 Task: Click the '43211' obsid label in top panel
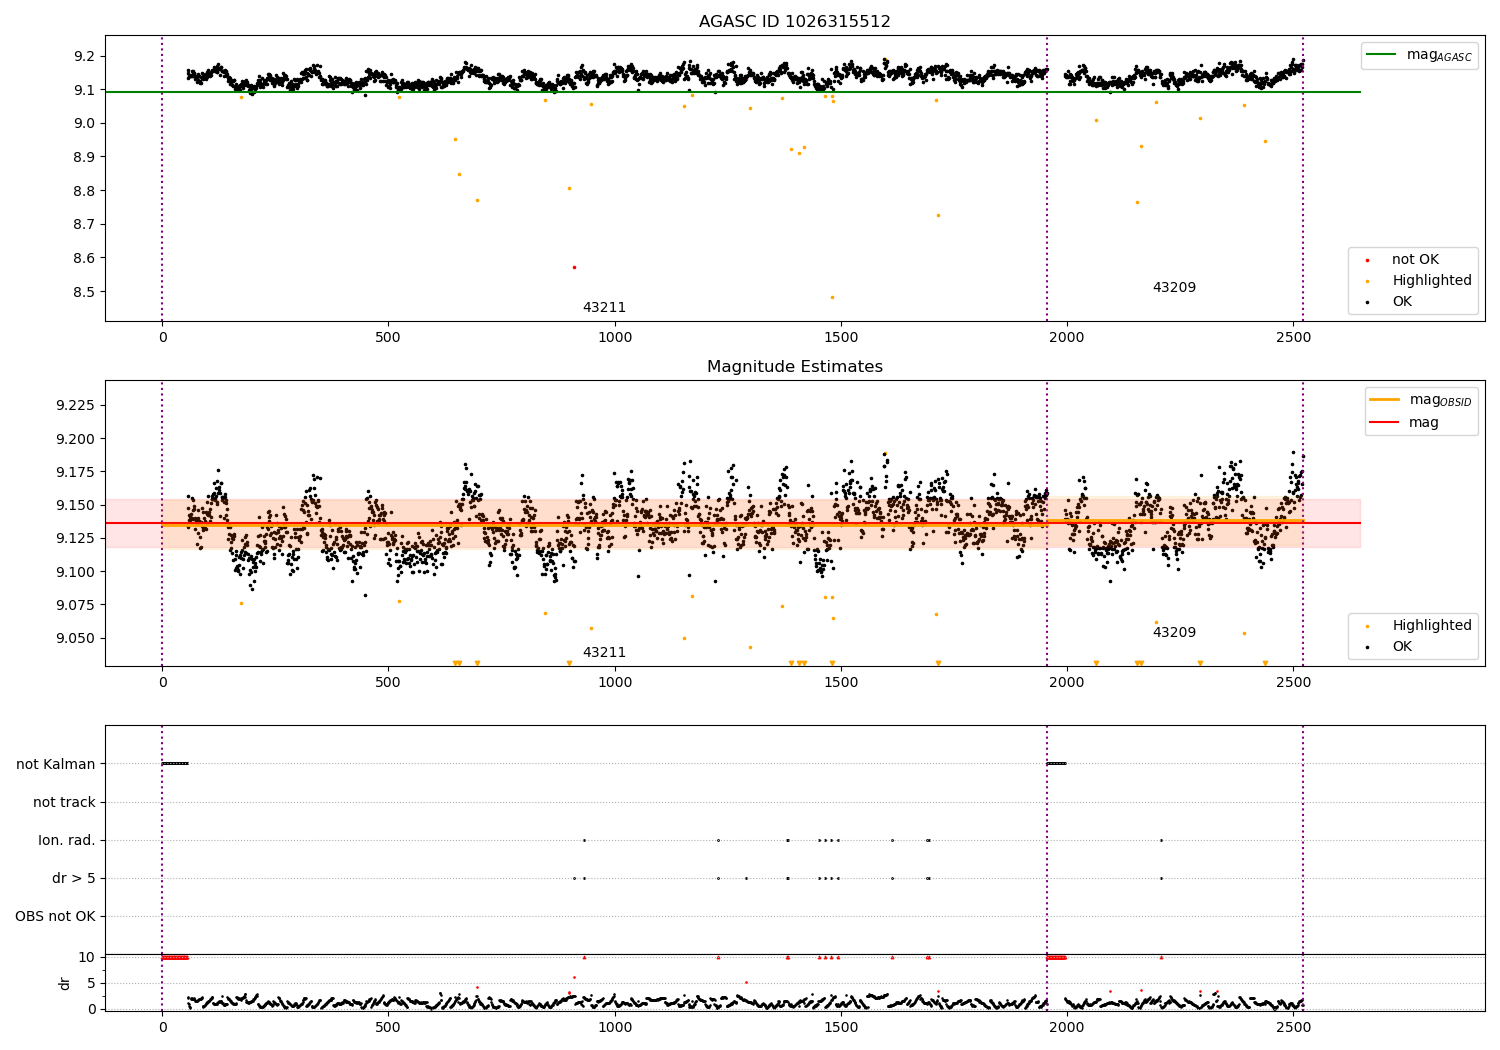[x=604, y=307]
